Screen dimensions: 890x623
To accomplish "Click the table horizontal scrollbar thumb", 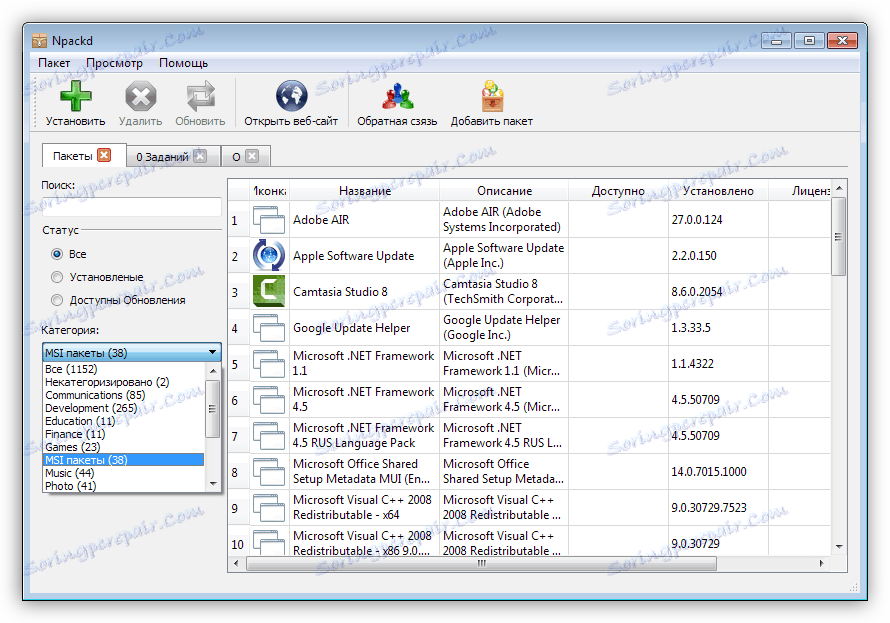I will point(481,563).
